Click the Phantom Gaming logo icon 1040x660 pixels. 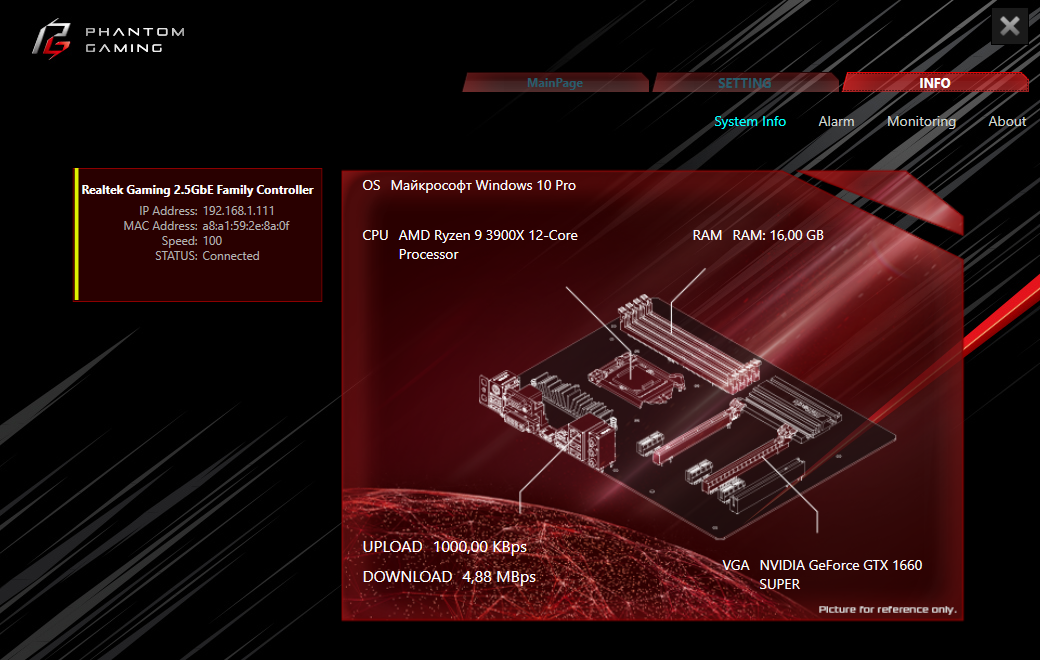point(52,39)
